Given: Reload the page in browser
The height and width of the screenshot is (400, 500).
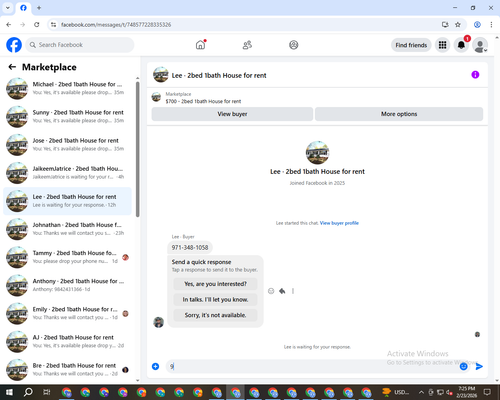Looking at the screenshot, I should coord(37,25).
